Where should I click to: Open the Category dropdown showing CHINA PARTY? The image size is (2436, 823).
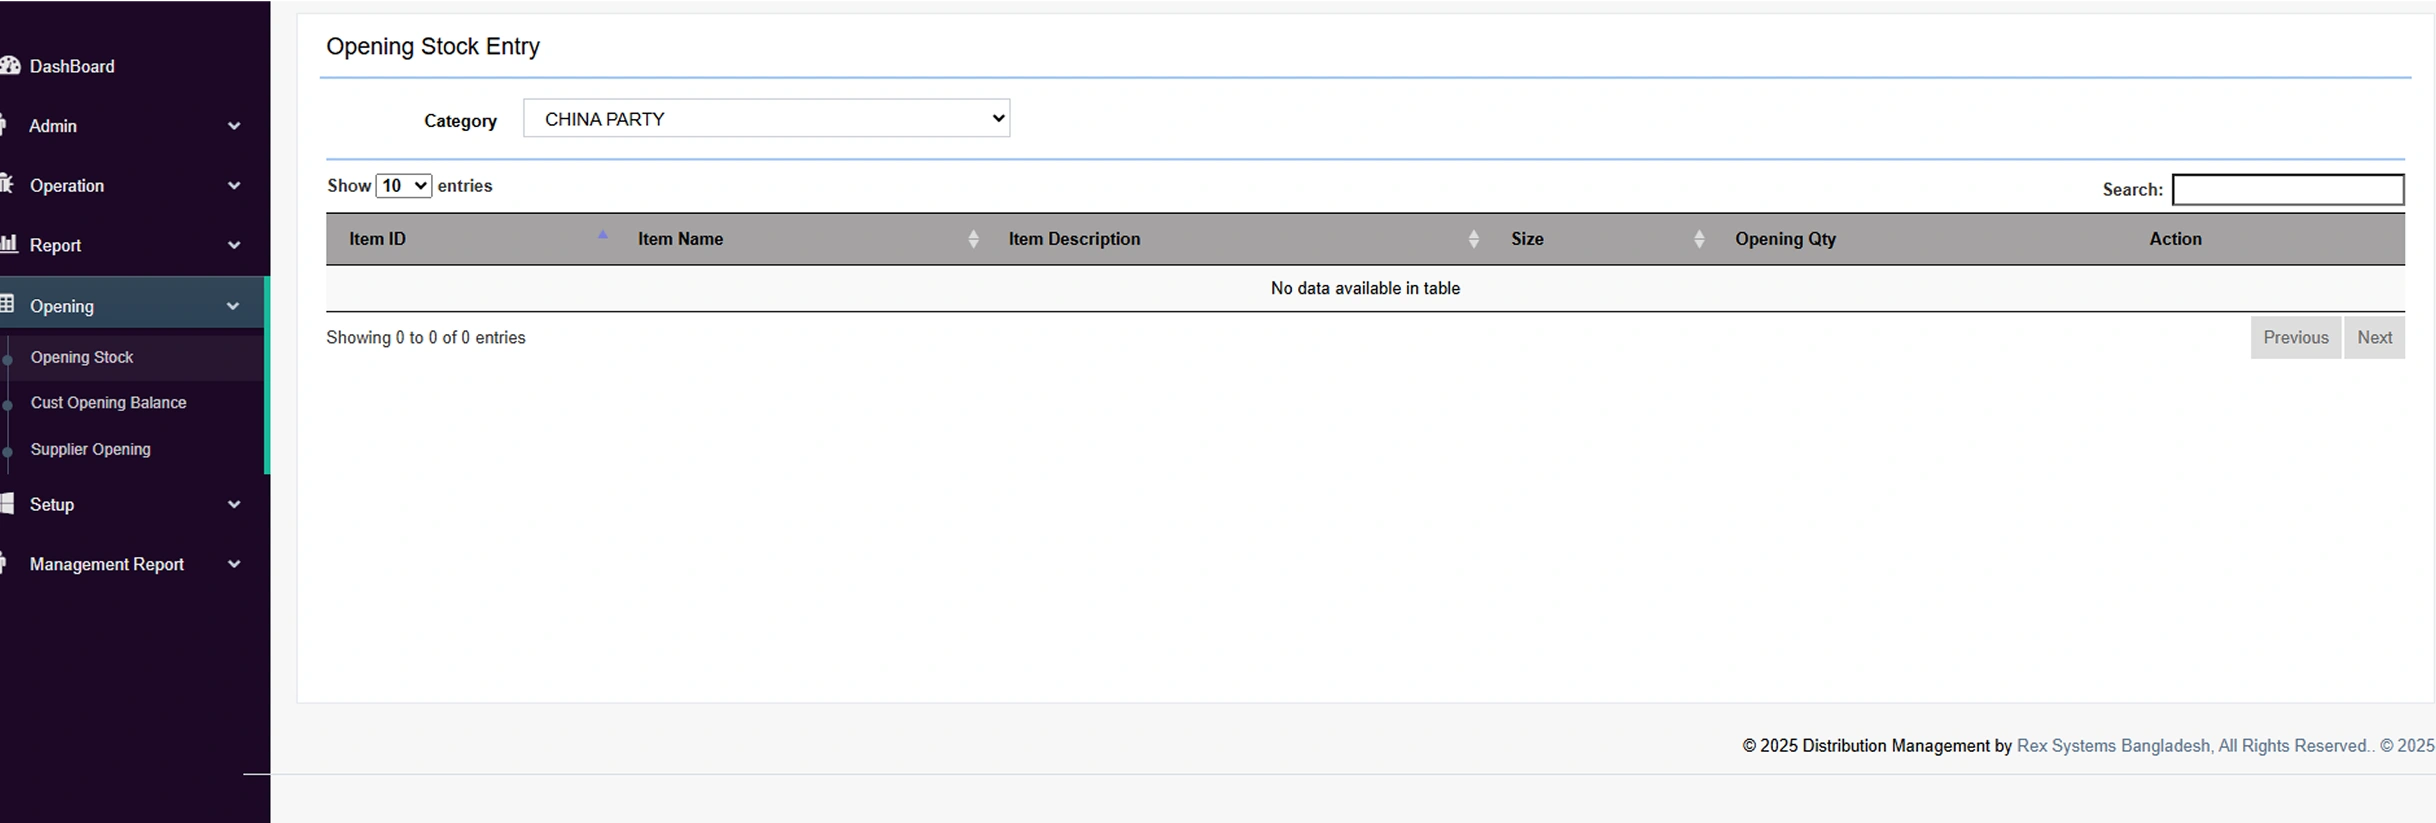766,118
